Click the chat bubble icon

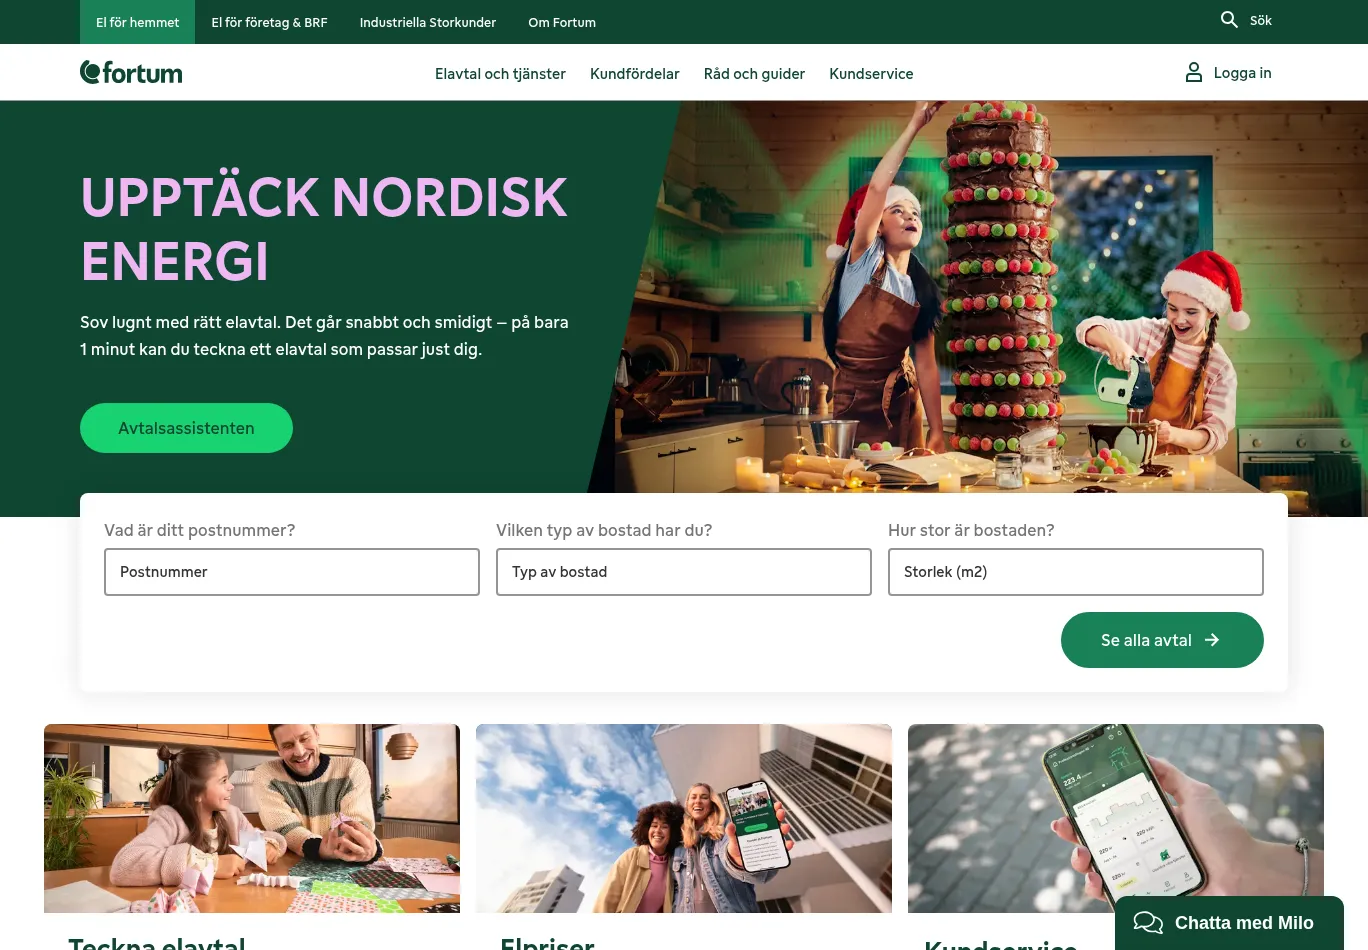1148,923
